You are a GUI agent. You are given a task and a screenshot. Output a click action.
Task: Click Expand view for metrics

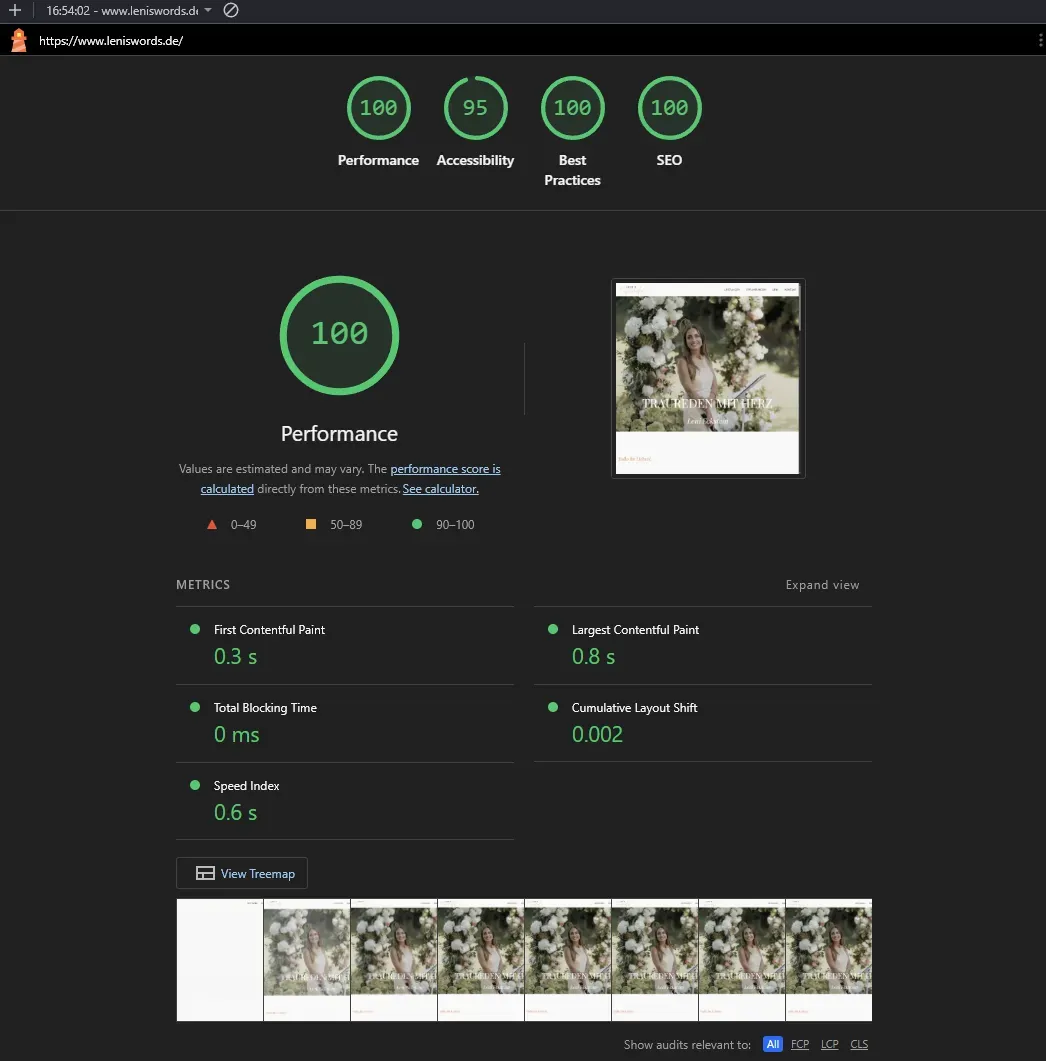pos(822,584)
